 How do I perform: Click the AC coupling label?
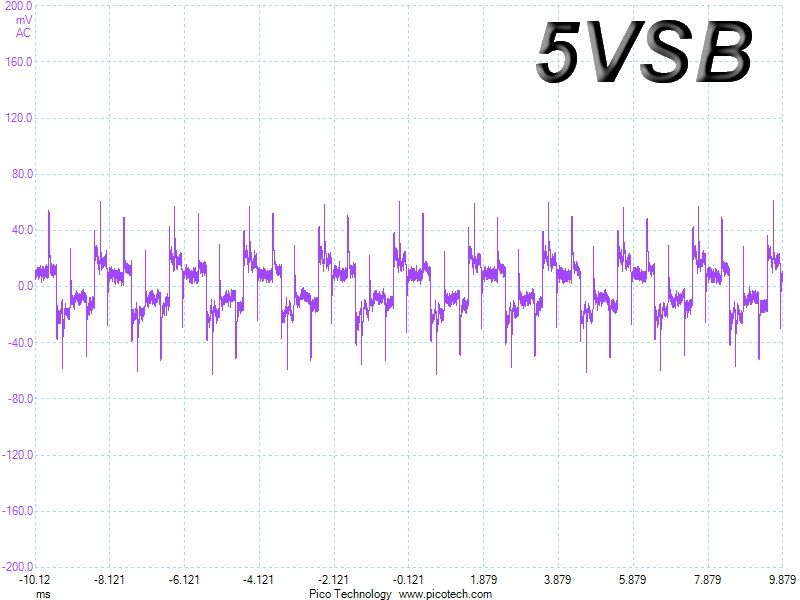23,33
